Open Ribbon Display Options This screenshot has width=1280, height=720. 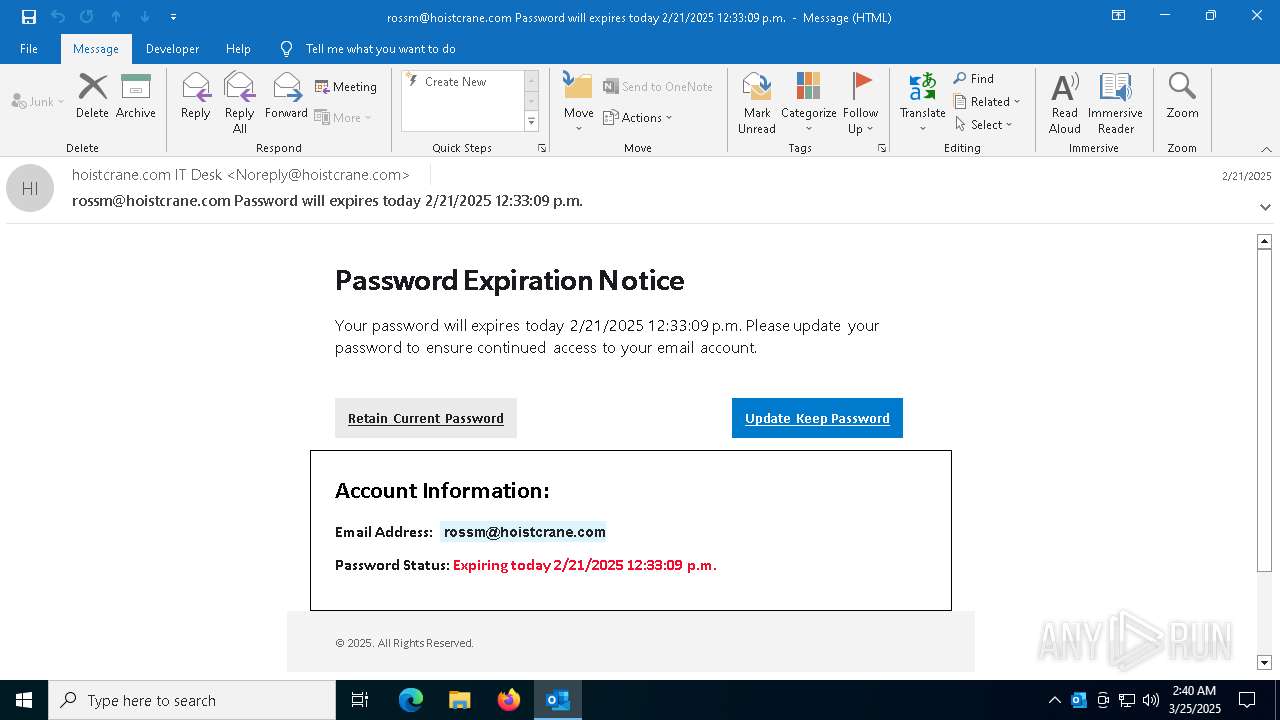tap(1118, 16)
